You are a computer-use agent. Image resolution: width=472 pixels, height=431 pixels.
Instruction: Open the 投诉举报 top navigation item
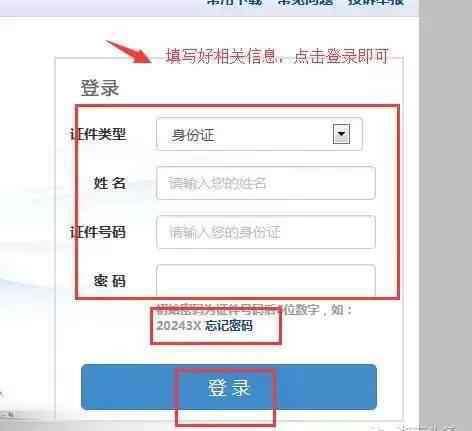[x=376, y=3]
